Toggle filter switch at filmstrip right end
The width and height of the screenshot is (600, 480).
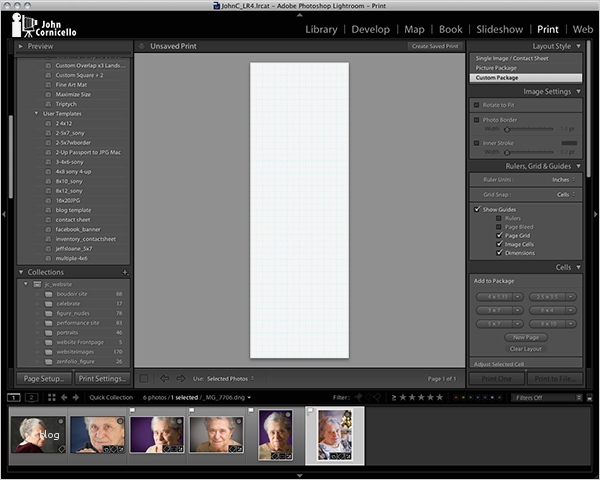click(x=590, y=398)
